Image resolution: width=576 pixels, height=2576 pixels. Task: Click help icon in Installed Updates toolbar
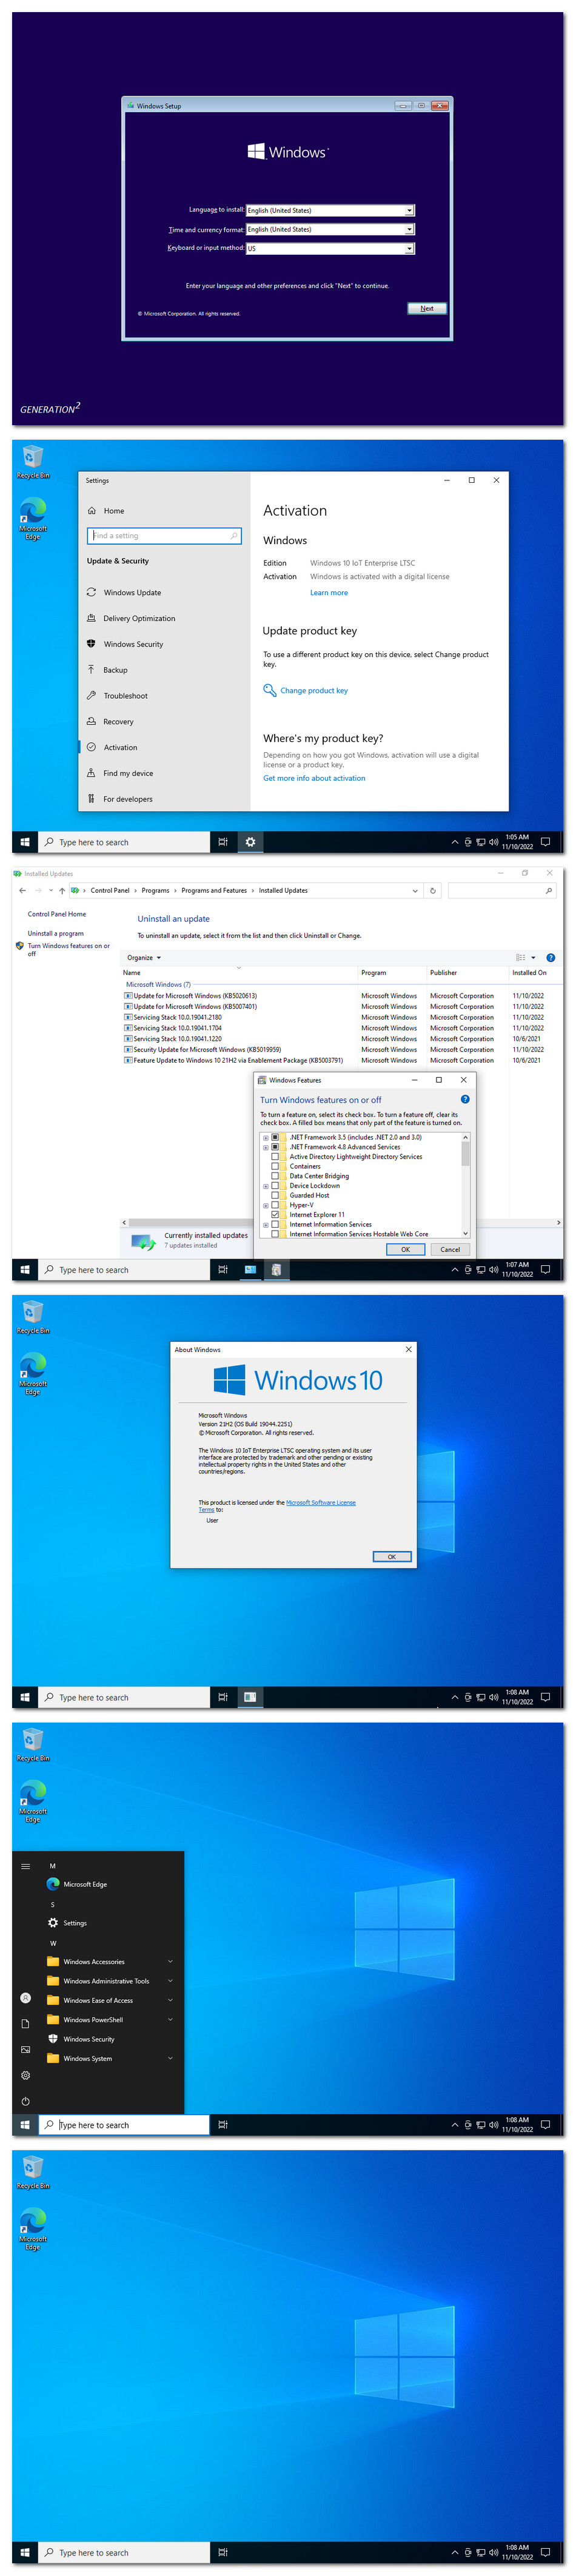(x=551, y=957)
